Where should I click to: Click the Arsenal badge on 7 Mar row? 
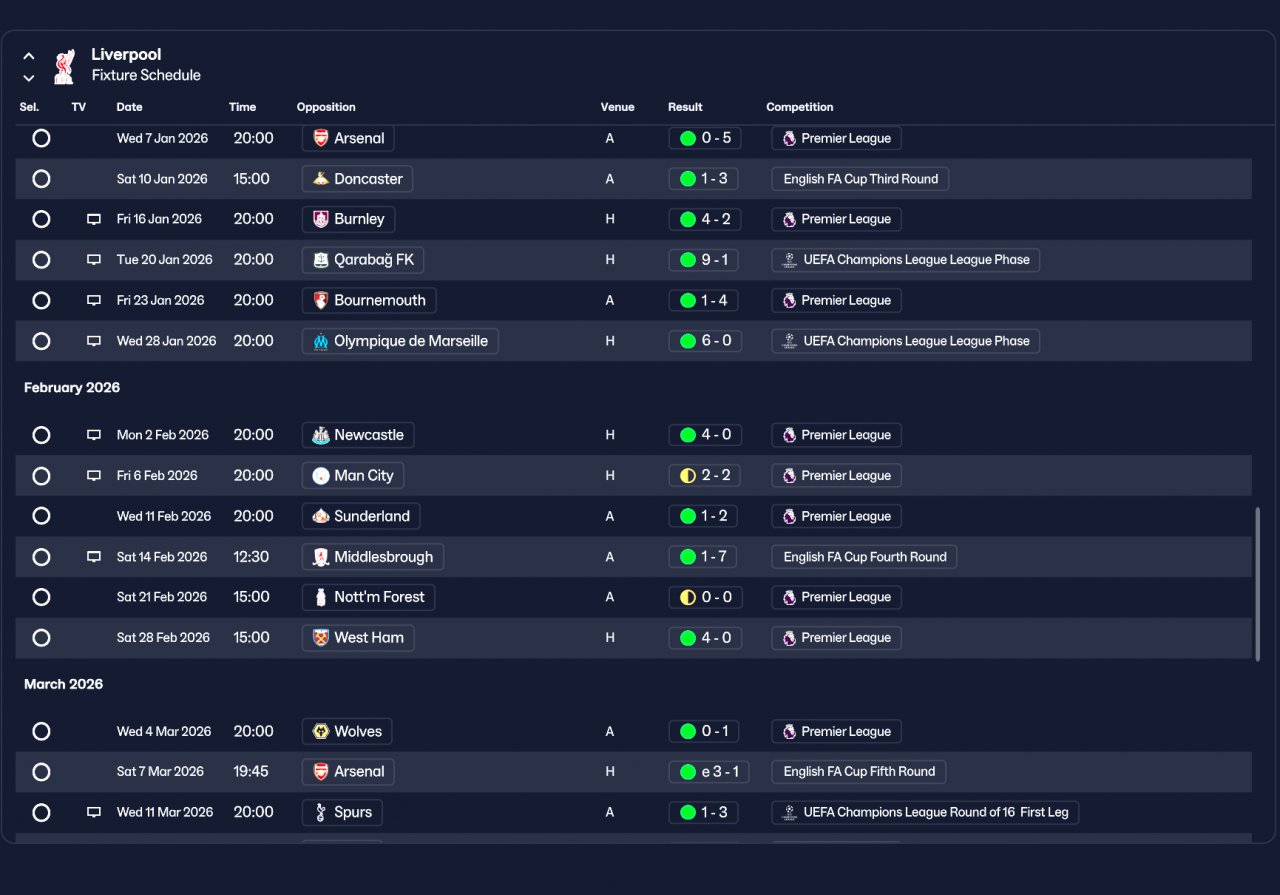321,772
